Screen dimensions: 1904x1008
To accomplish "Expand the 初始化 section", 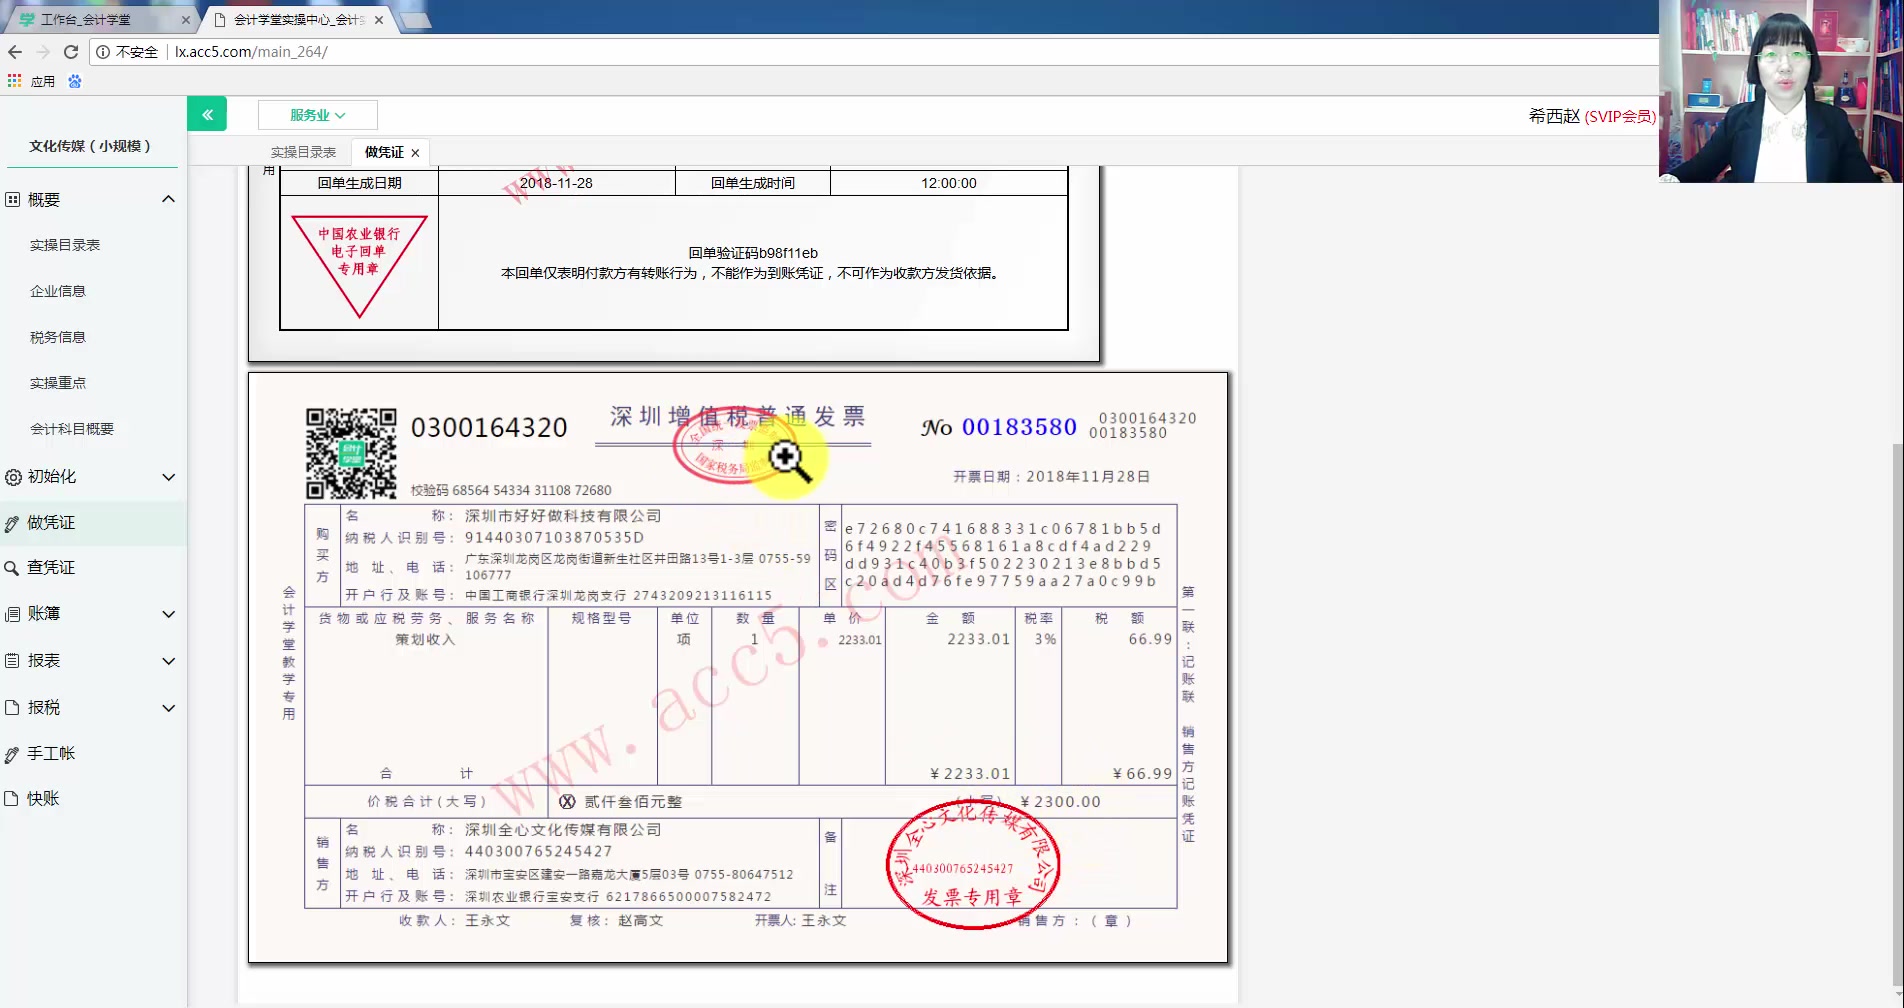I will tap(168, 477).
